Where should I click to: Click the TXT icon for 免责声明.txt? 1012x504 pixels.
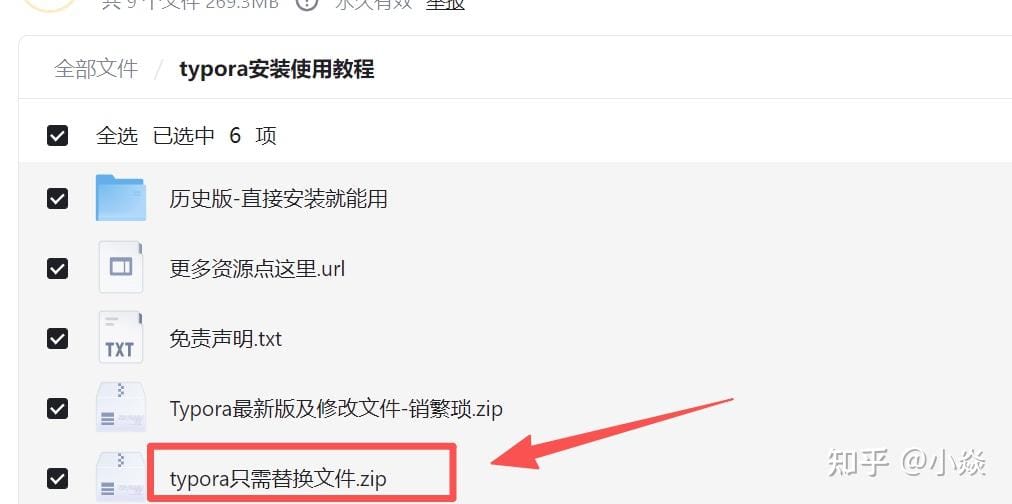coord(121,338)
